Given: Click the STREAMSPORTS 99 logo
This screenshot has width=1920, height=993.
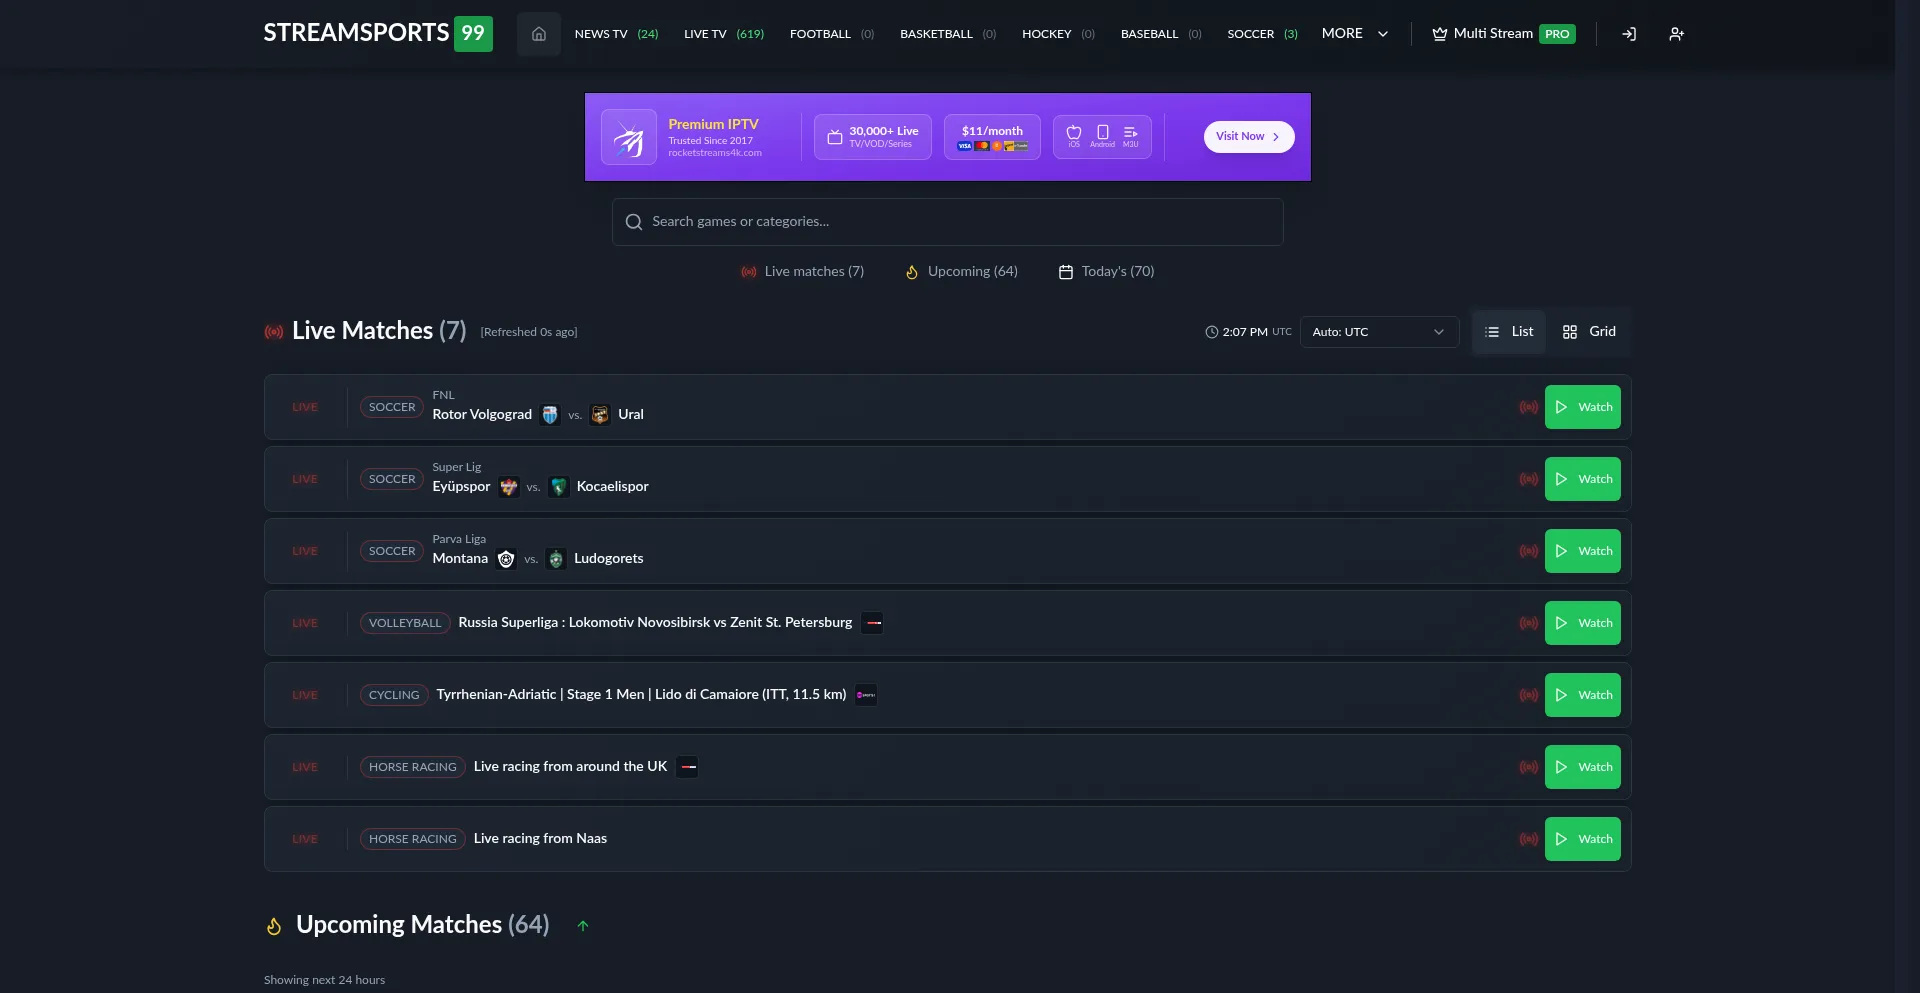Looking at the screenshot, I should coord(378,33).
